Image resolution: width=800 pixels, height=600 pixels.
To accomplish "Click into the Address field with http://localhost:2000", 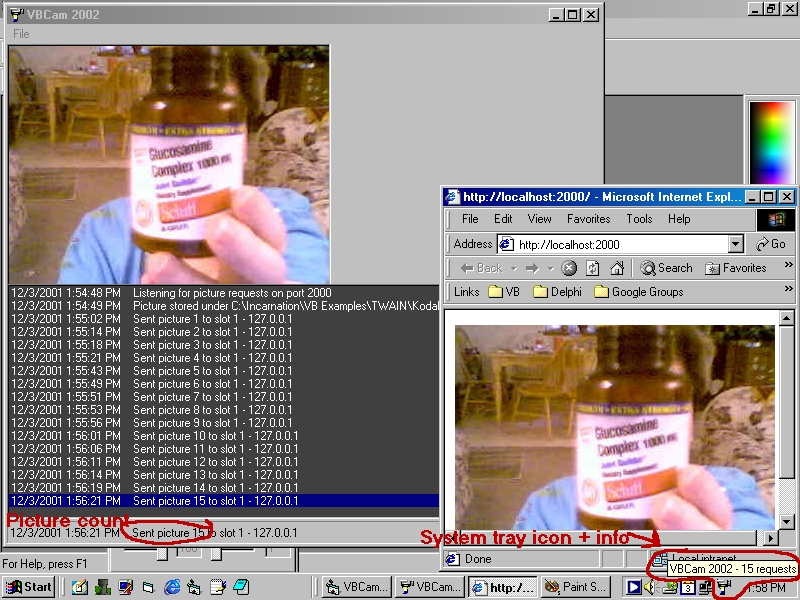I will coord(621,244).
